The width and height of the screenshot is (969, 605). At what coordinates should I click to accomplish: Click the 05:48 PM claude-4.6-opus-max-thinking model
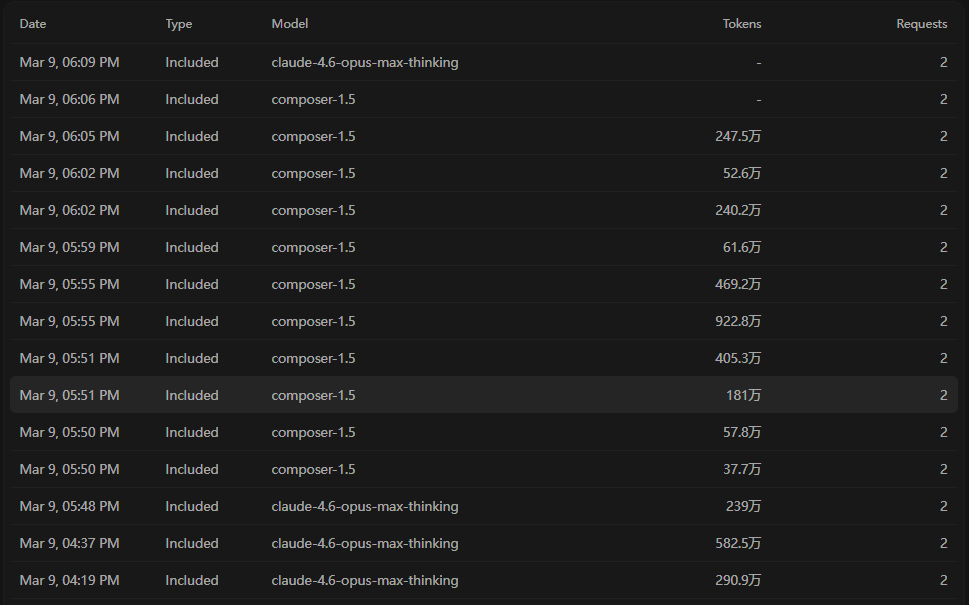tap(365, 506)
